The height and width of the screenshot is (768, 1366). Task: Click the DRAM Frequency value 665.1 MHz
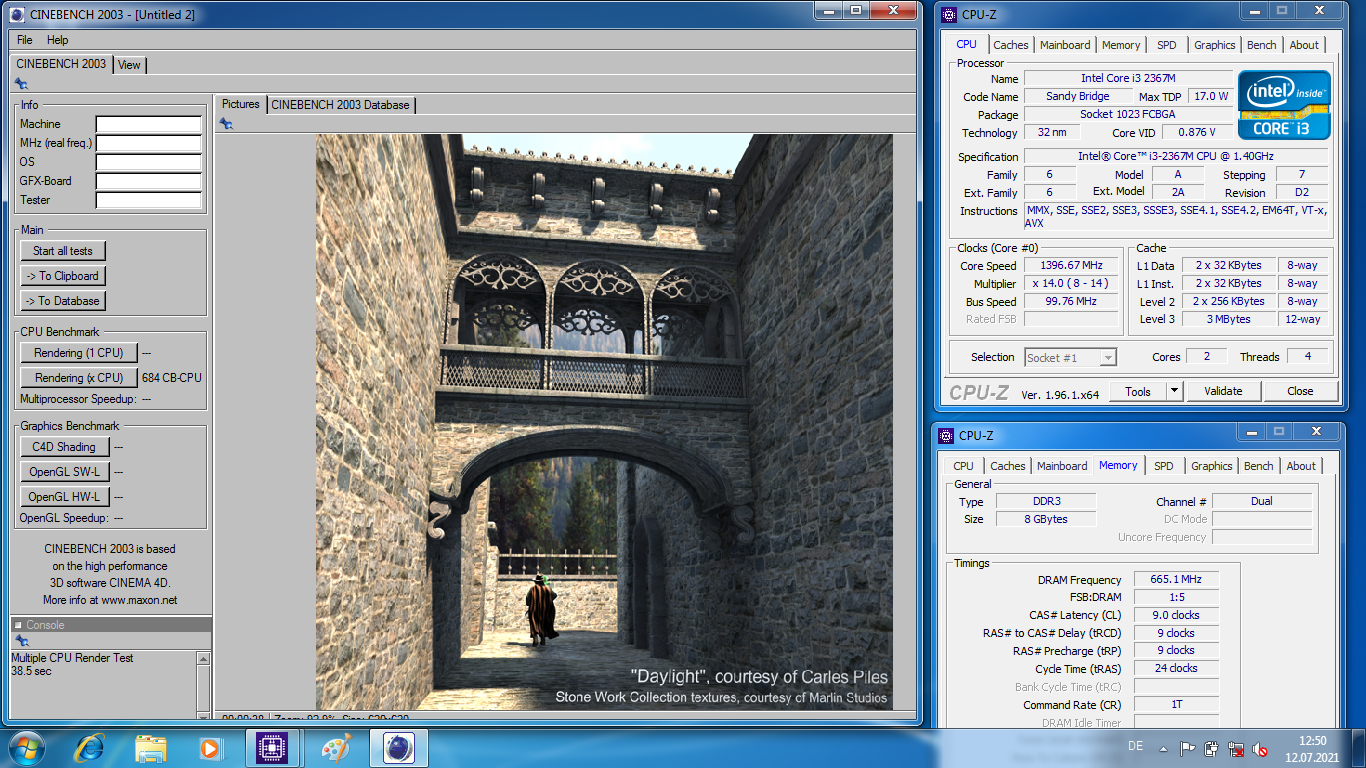1176,580
